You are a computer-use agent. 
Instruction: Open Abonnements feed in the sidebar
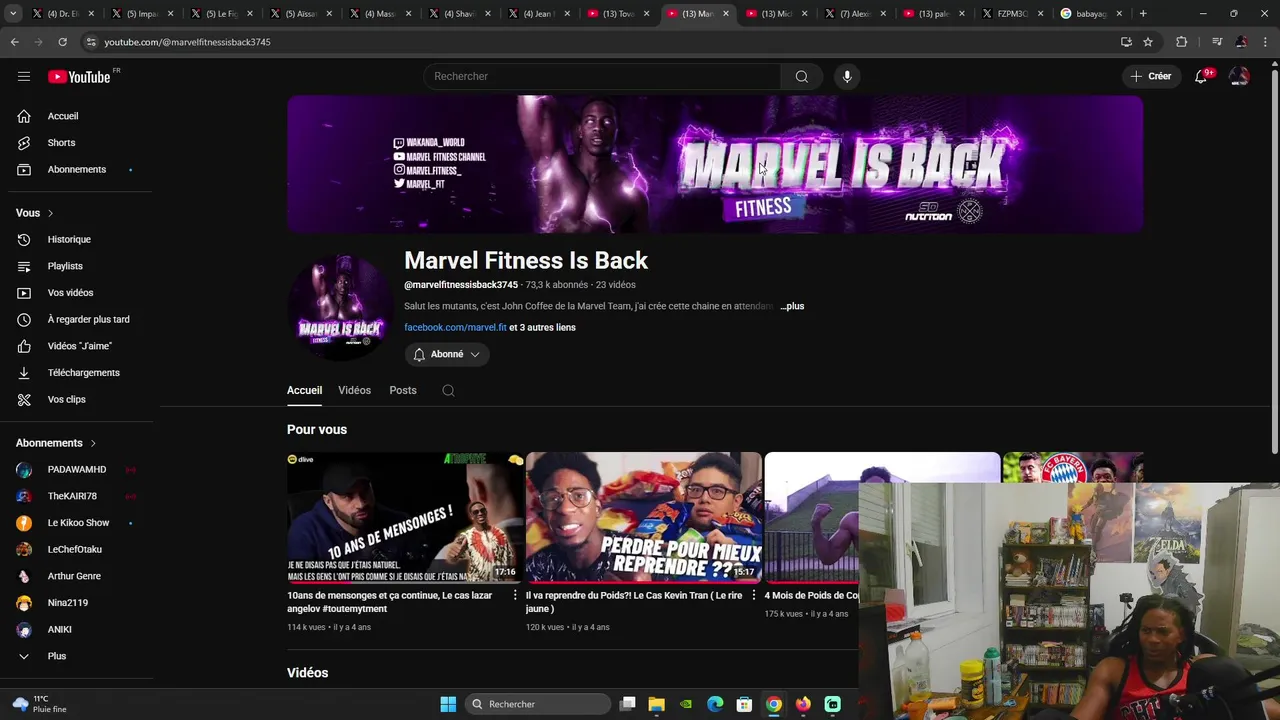[x=76, y=169]
